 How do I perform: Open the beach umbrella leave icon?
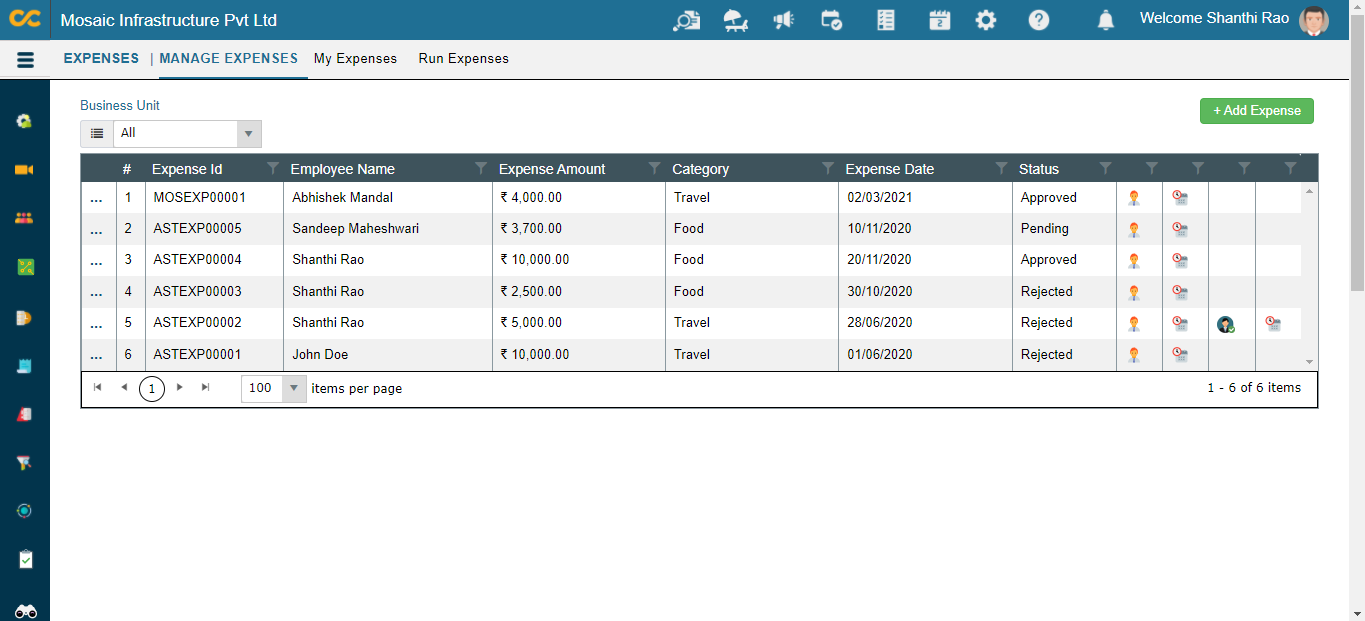736,20
